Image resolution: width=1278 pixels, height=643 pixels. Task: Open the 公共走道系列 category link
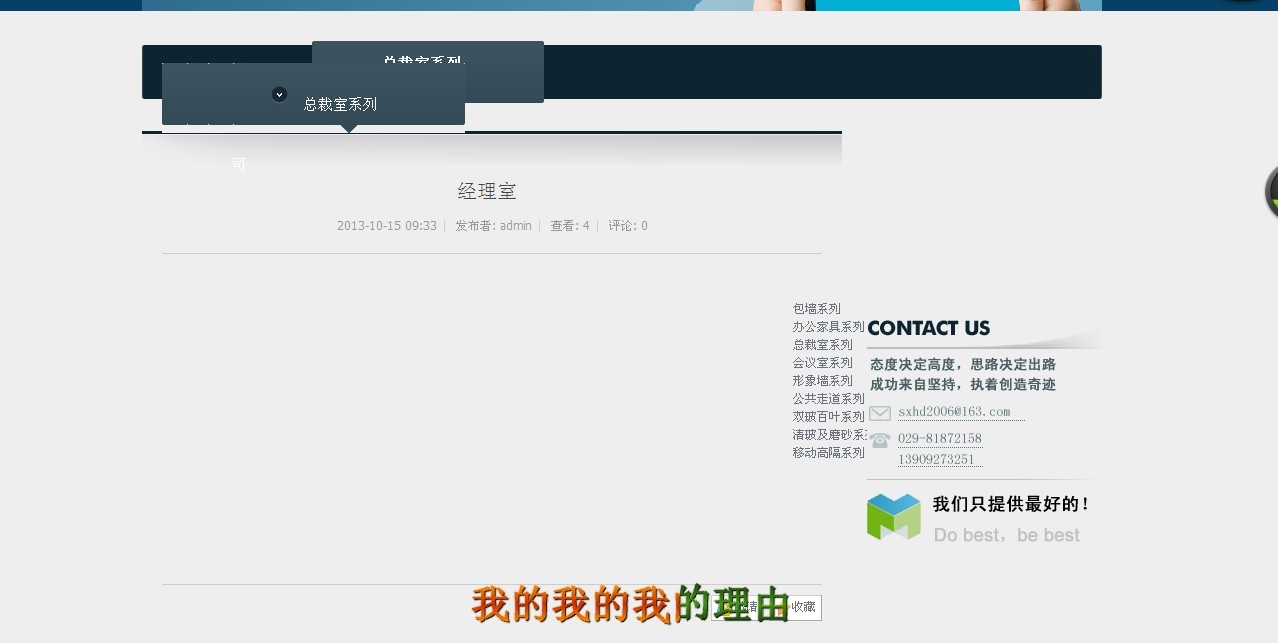click(829, 399)
